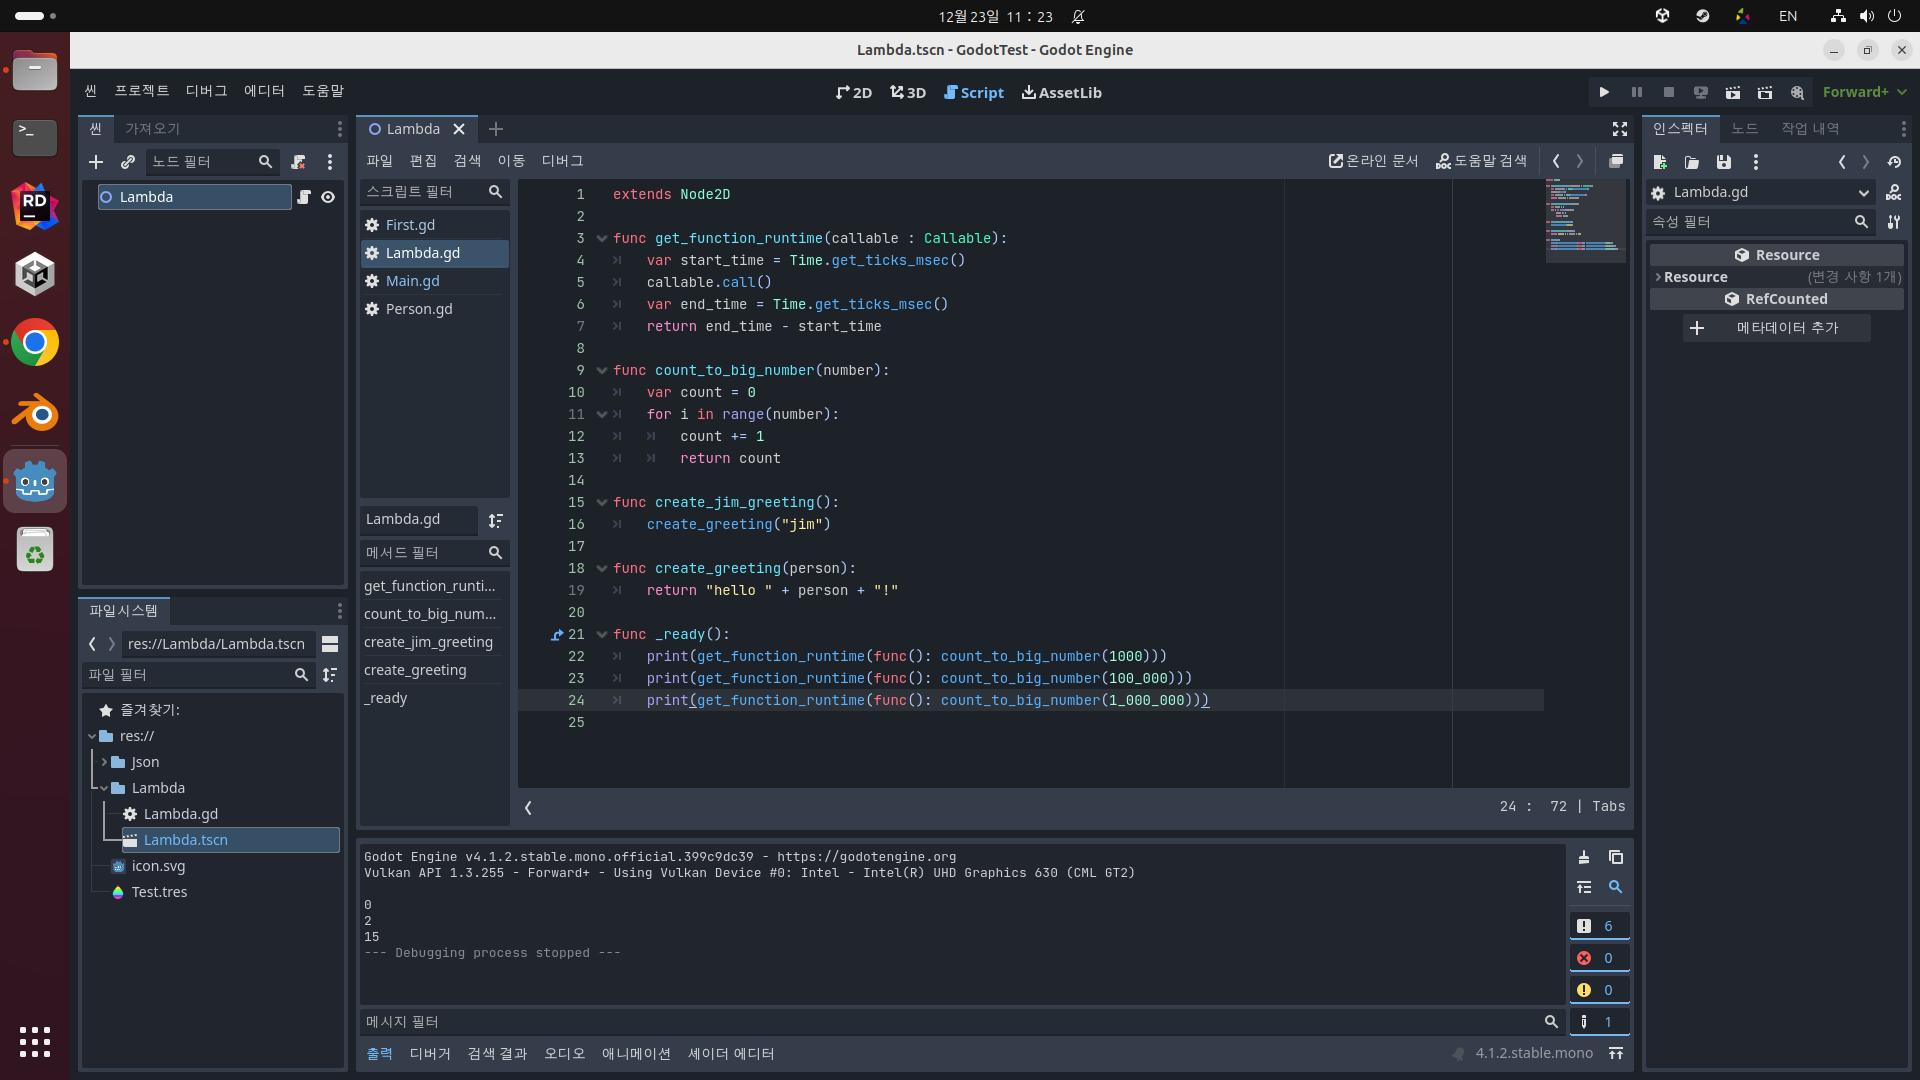Open the 디버거 bottom panel
Viewport: 1920px width, 1080px height.
(430, 1054)
